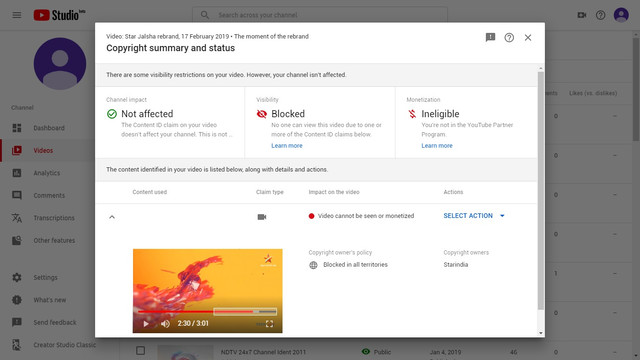
Task: Click the green Not affected check icon
Action: (x=112, y=114)
